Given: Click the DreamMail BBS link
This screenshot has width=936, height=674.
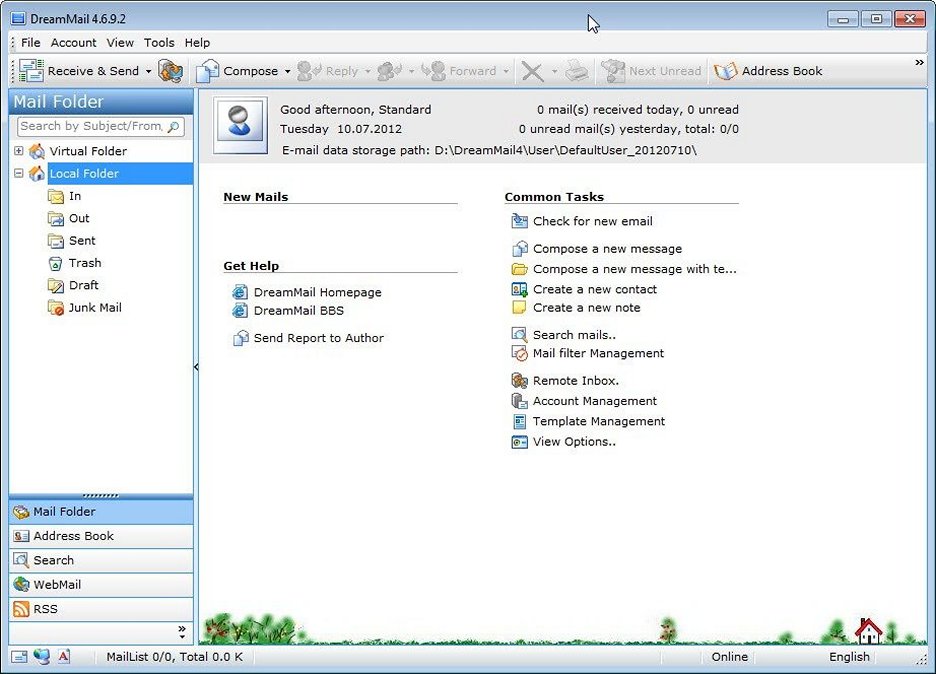Looking at the screenshot, I should (x=298, y=311).
